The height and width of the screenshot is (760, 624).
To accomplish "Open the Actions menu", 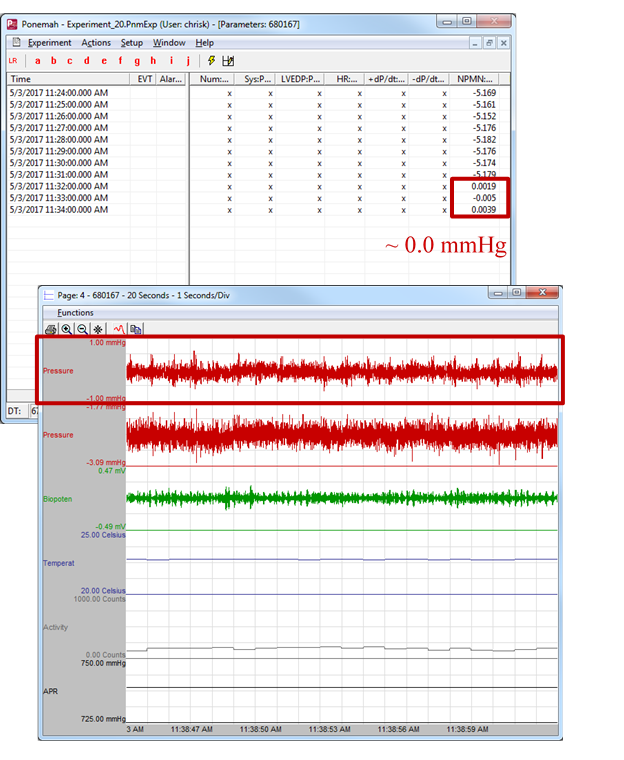I will [96, 43].
